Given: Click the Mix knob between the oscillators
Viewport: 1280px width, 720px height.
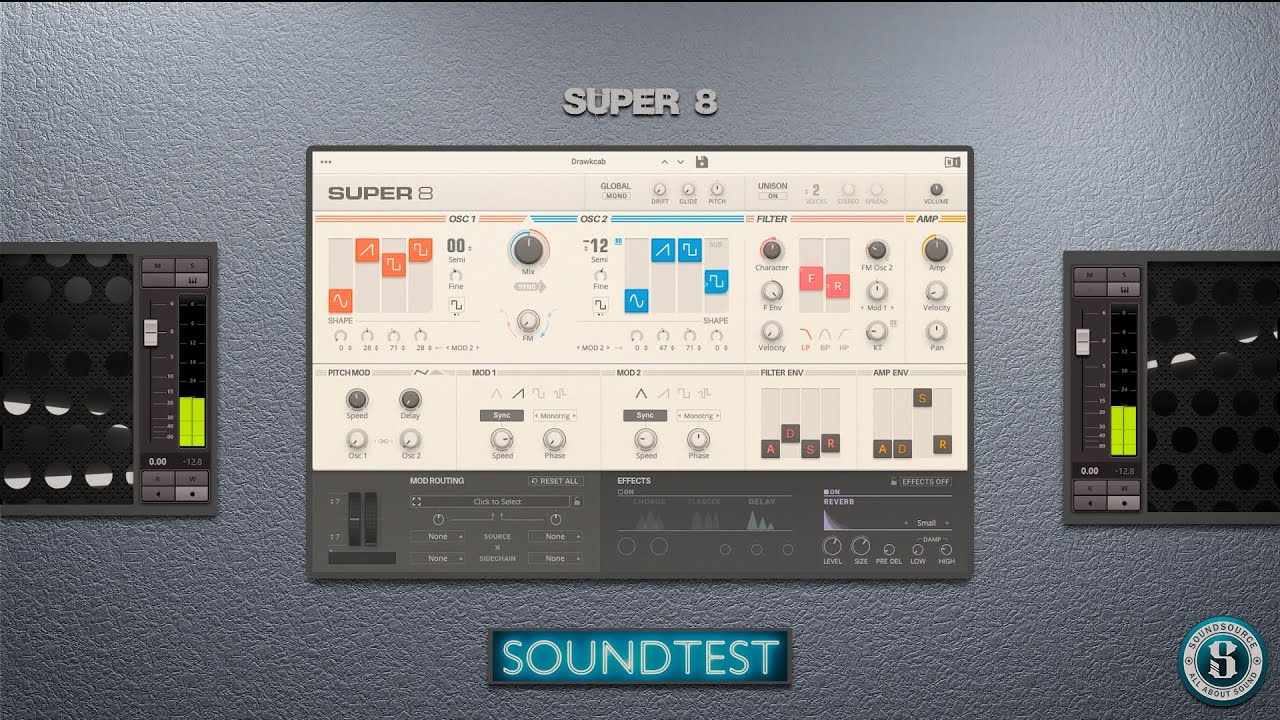Looking at the screenshot, I should point(528,249).
